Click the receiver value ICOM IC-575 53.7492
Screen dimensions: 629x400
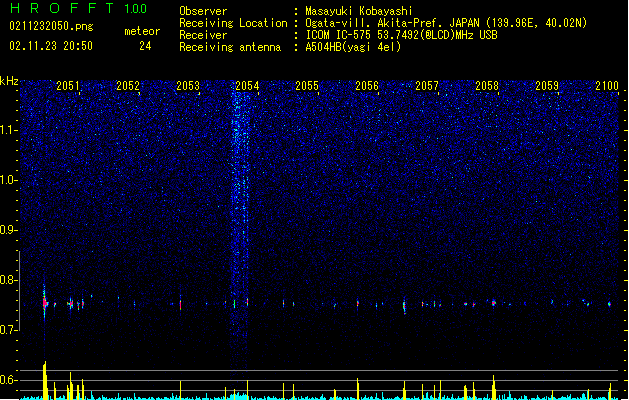coord(401,35)
